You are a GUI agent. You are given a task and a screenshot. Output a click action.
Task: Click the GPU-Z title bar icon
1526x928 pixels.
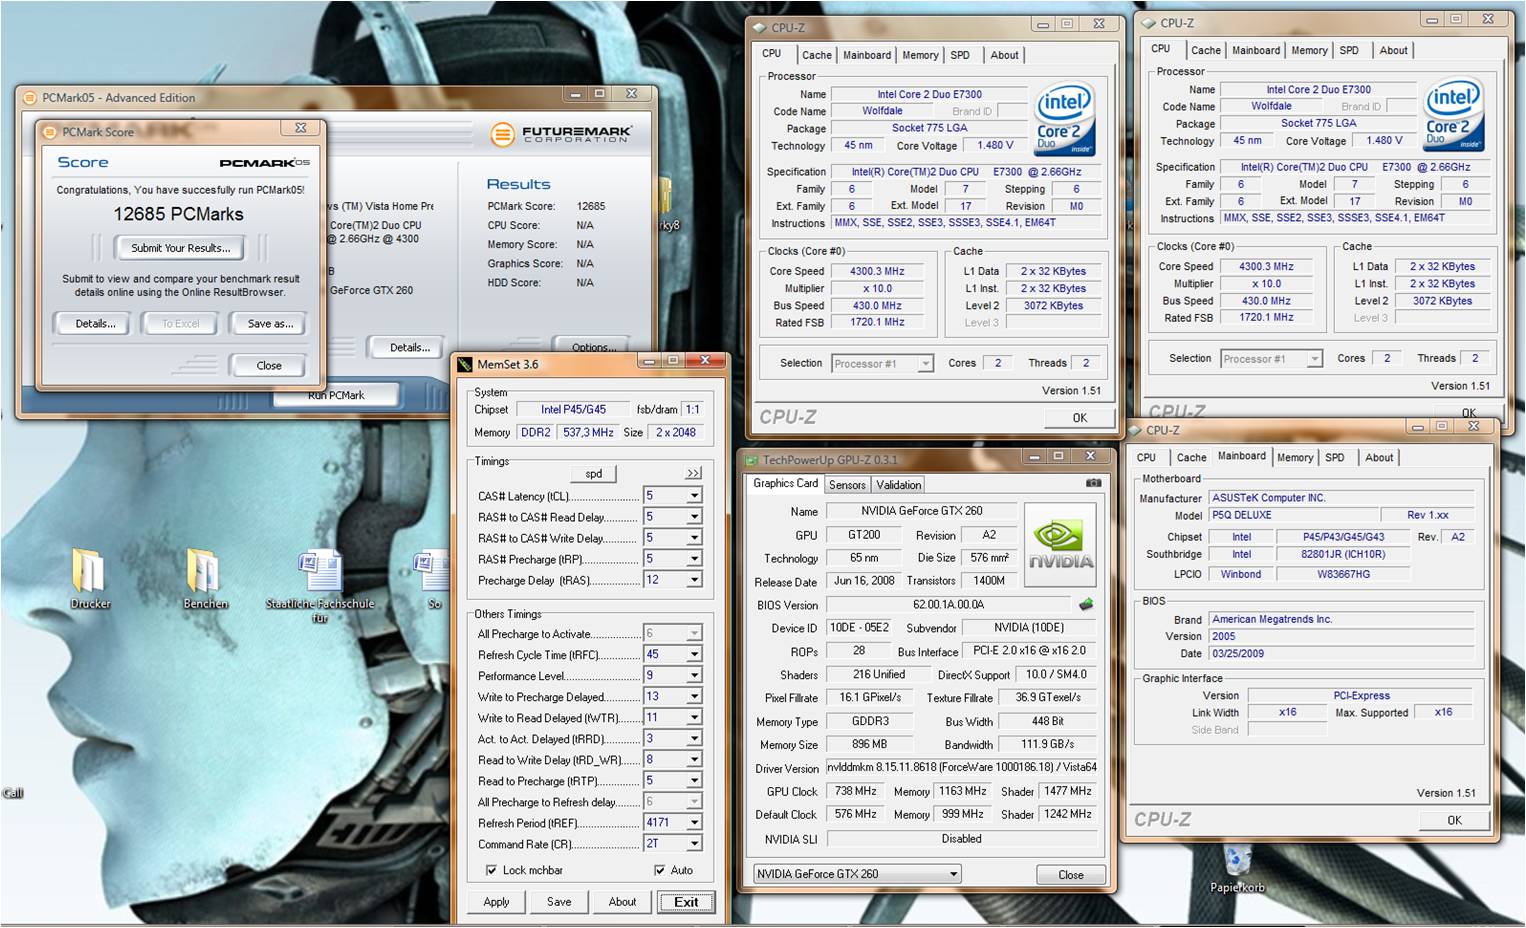[752, 460]
